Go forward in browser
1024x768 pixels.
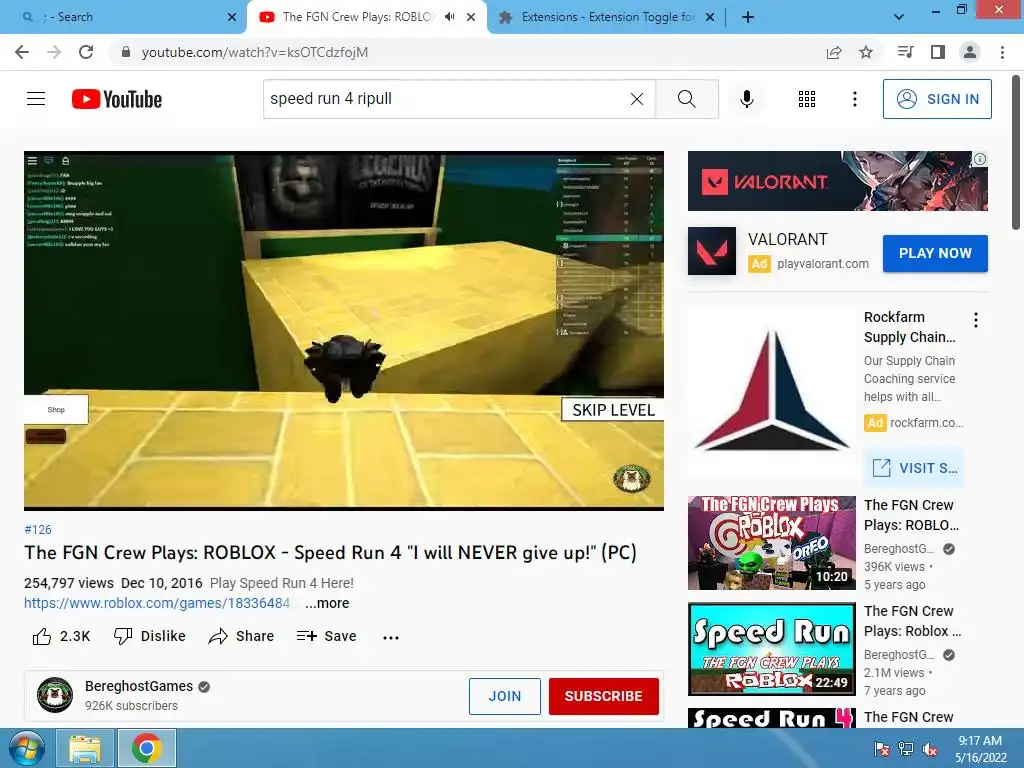pos(54,52)
